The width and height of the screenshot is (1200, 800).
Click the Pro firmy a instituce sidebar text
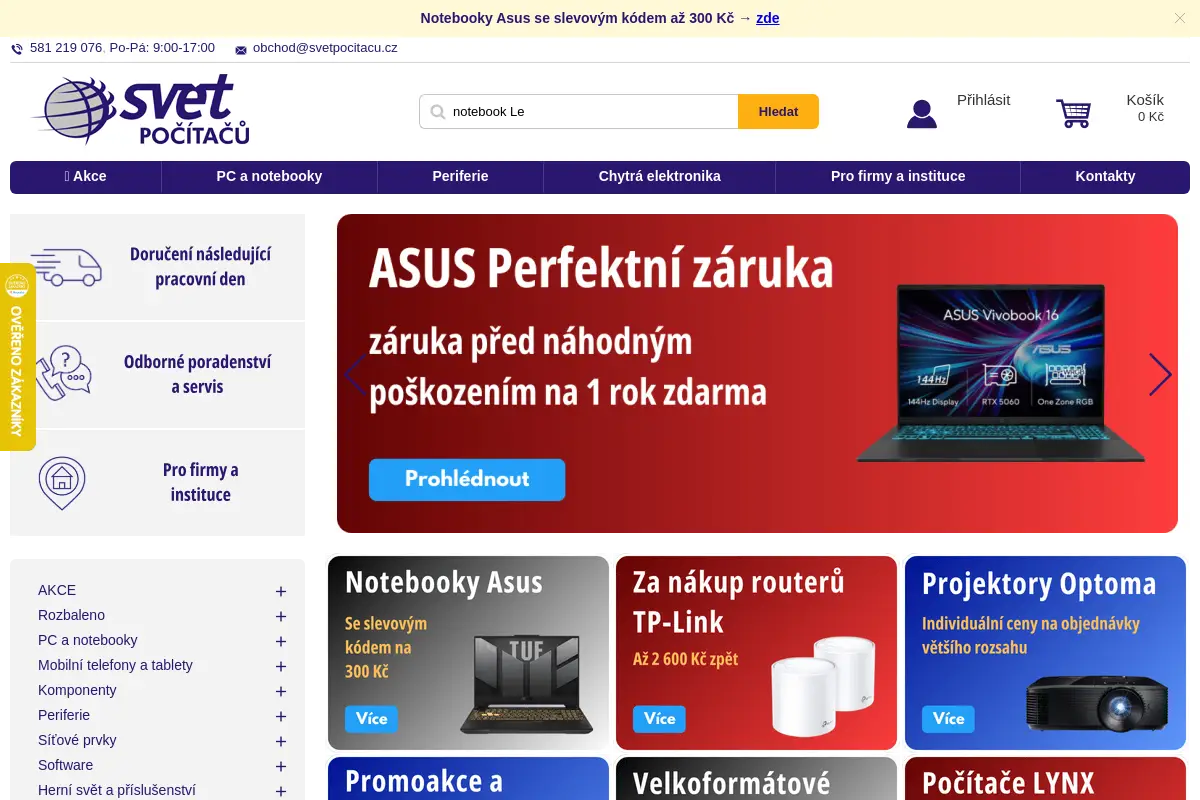tap(200, 482)
